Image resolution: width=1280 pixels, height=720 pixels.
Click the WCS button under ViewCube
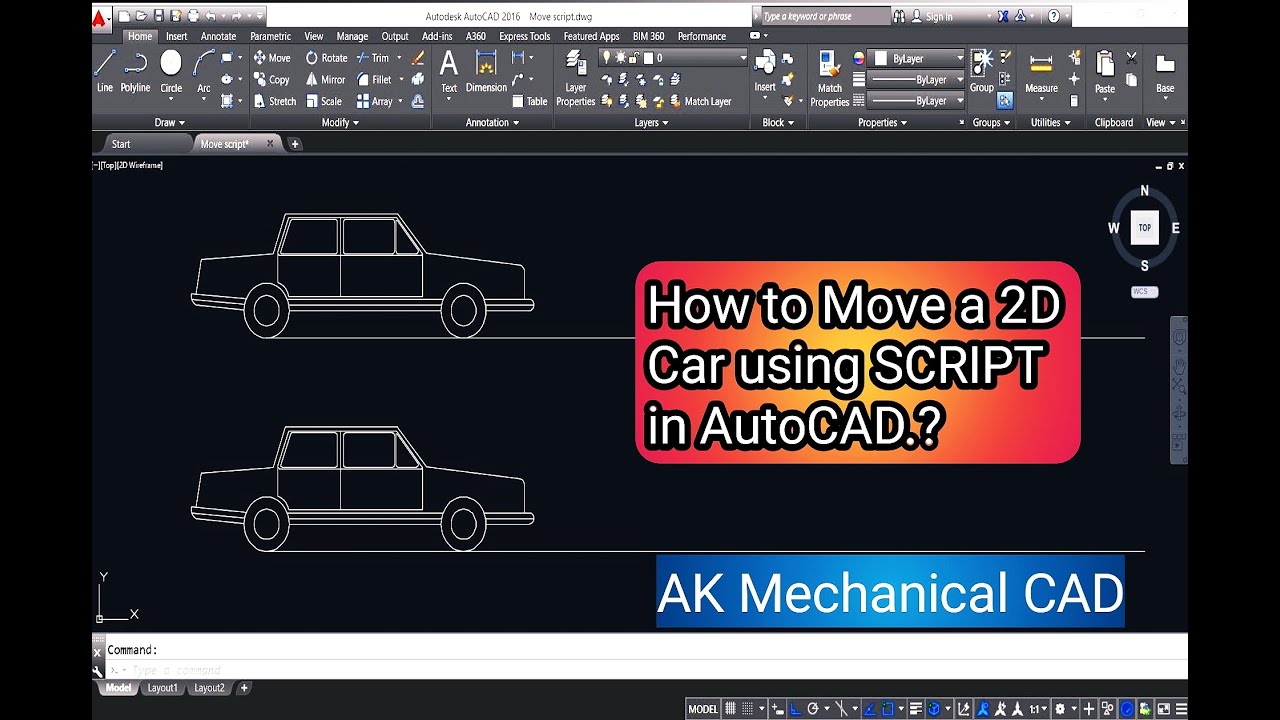[1144, 292]
